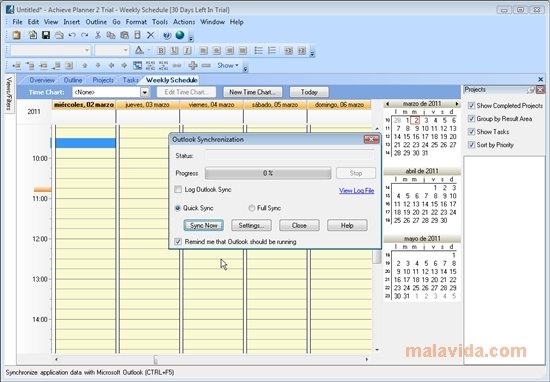Cut the selection using the scissors icon
The image size is (550, 382).
click(x=98, y=35)
